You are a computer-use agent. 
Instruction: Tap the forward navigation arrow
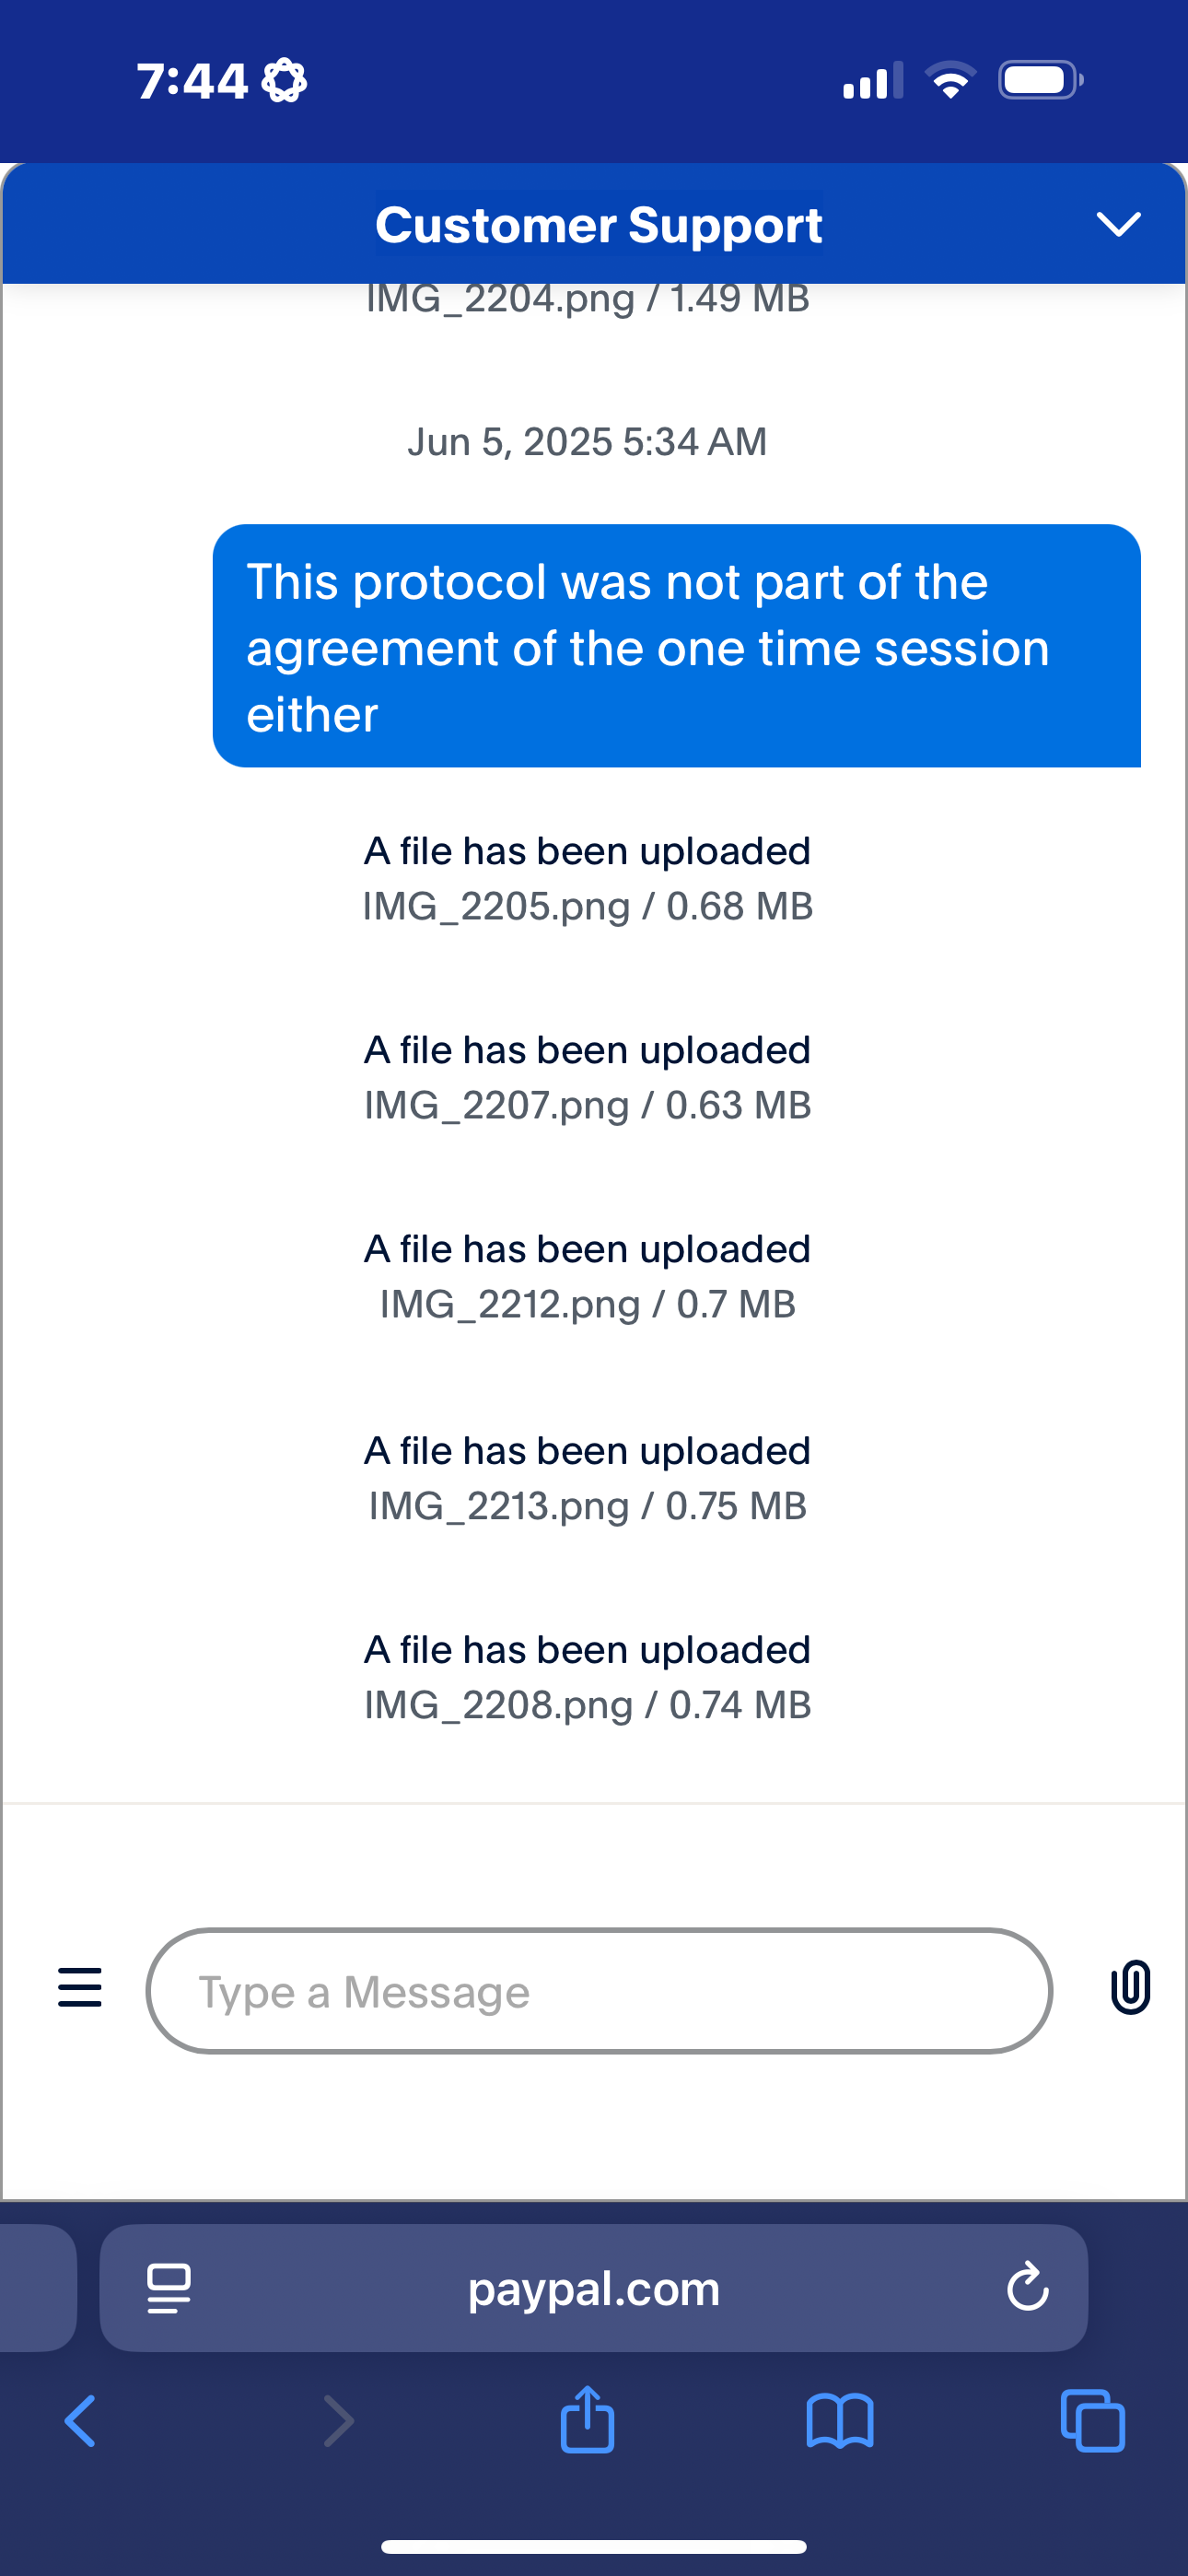[339, 2421]
